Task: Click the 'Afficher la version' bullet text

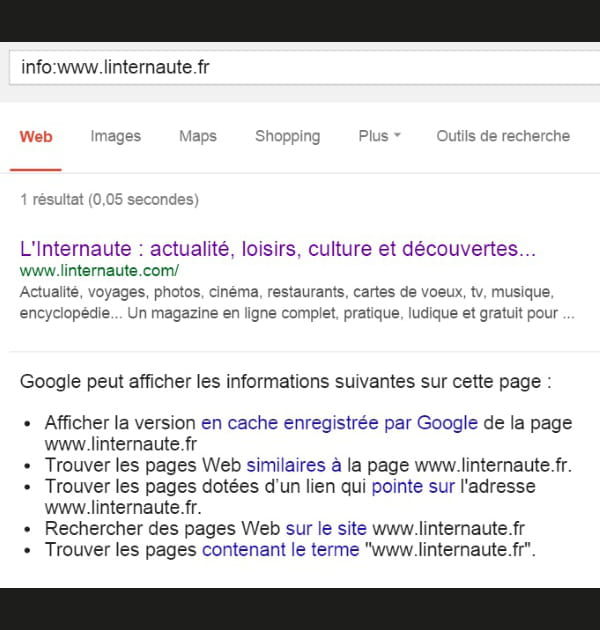Action: (x=121, y=423)
